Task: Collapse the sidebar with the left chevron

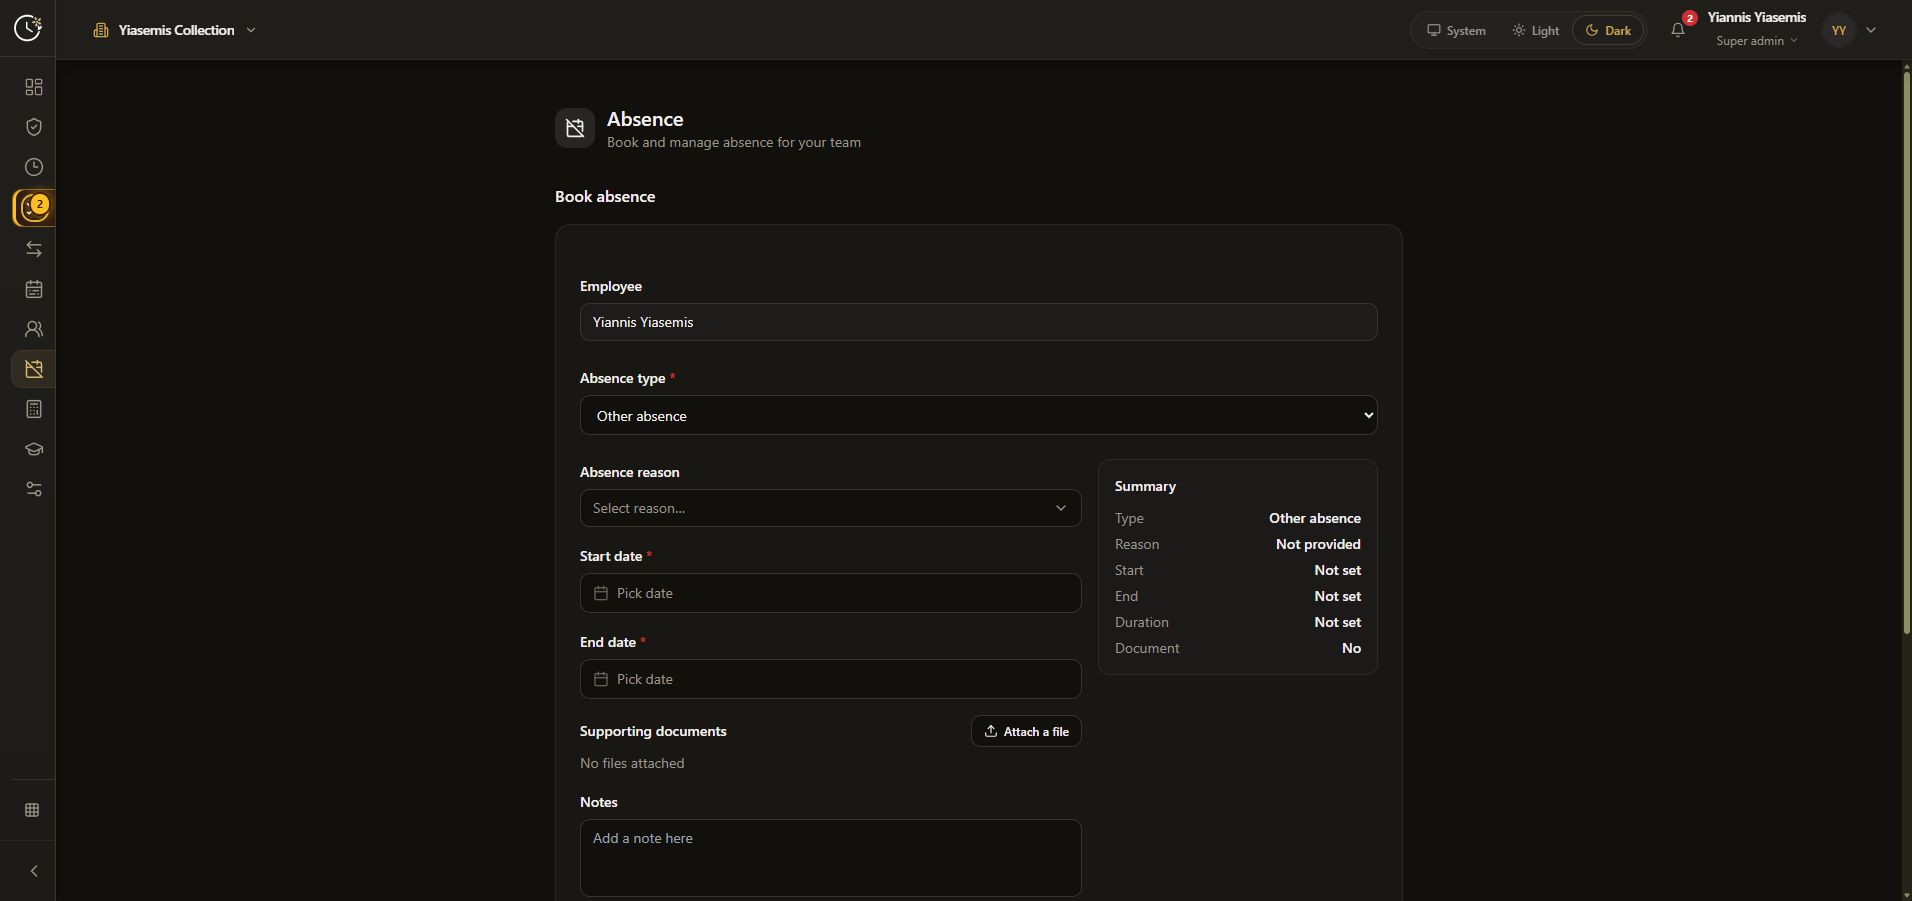Action: point(33,871)
